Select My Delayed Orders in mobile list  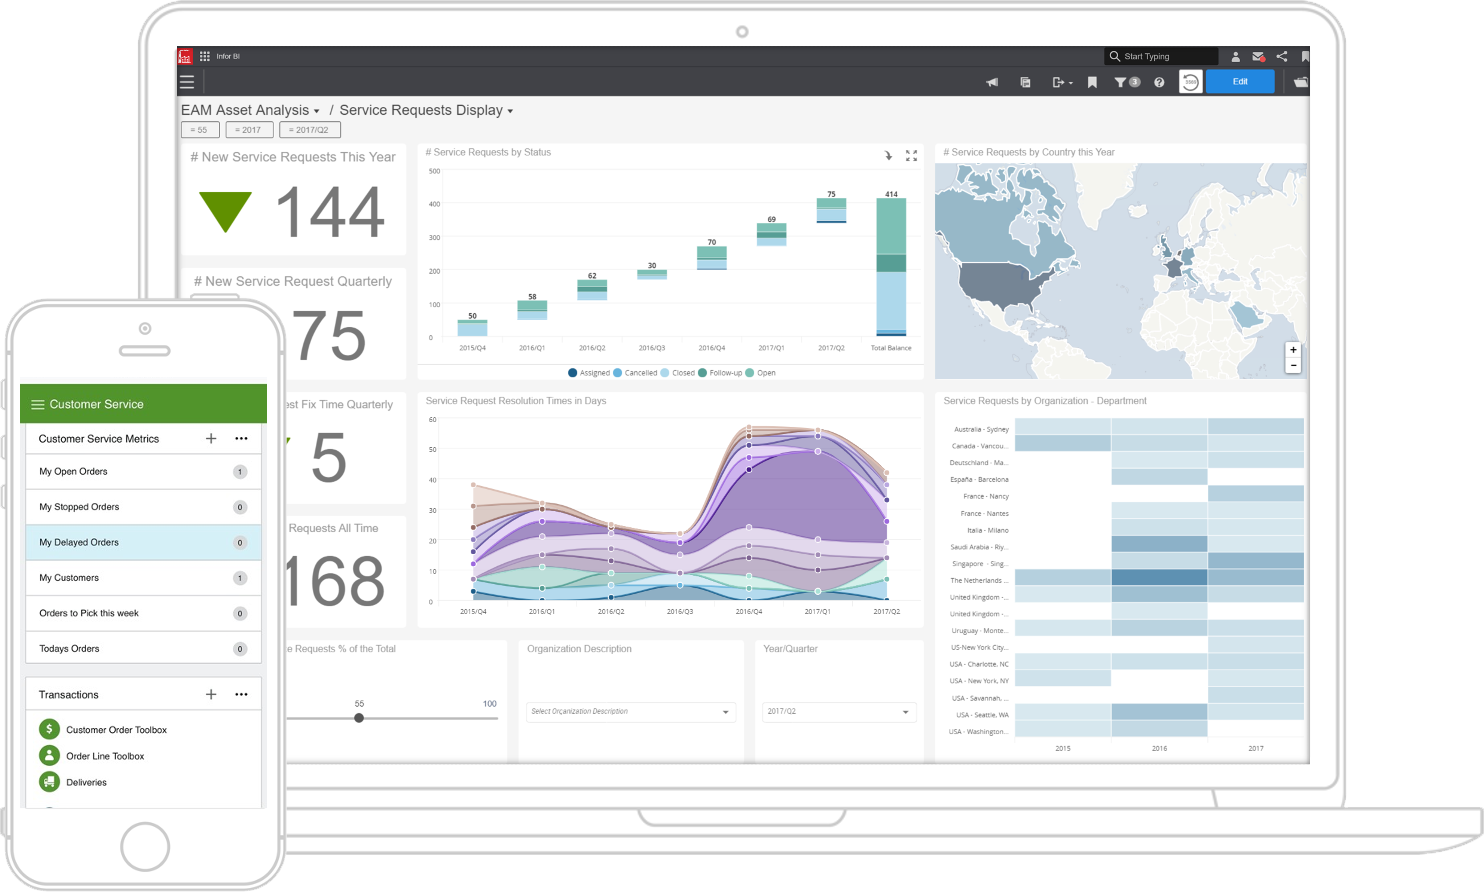pos(143,542)
